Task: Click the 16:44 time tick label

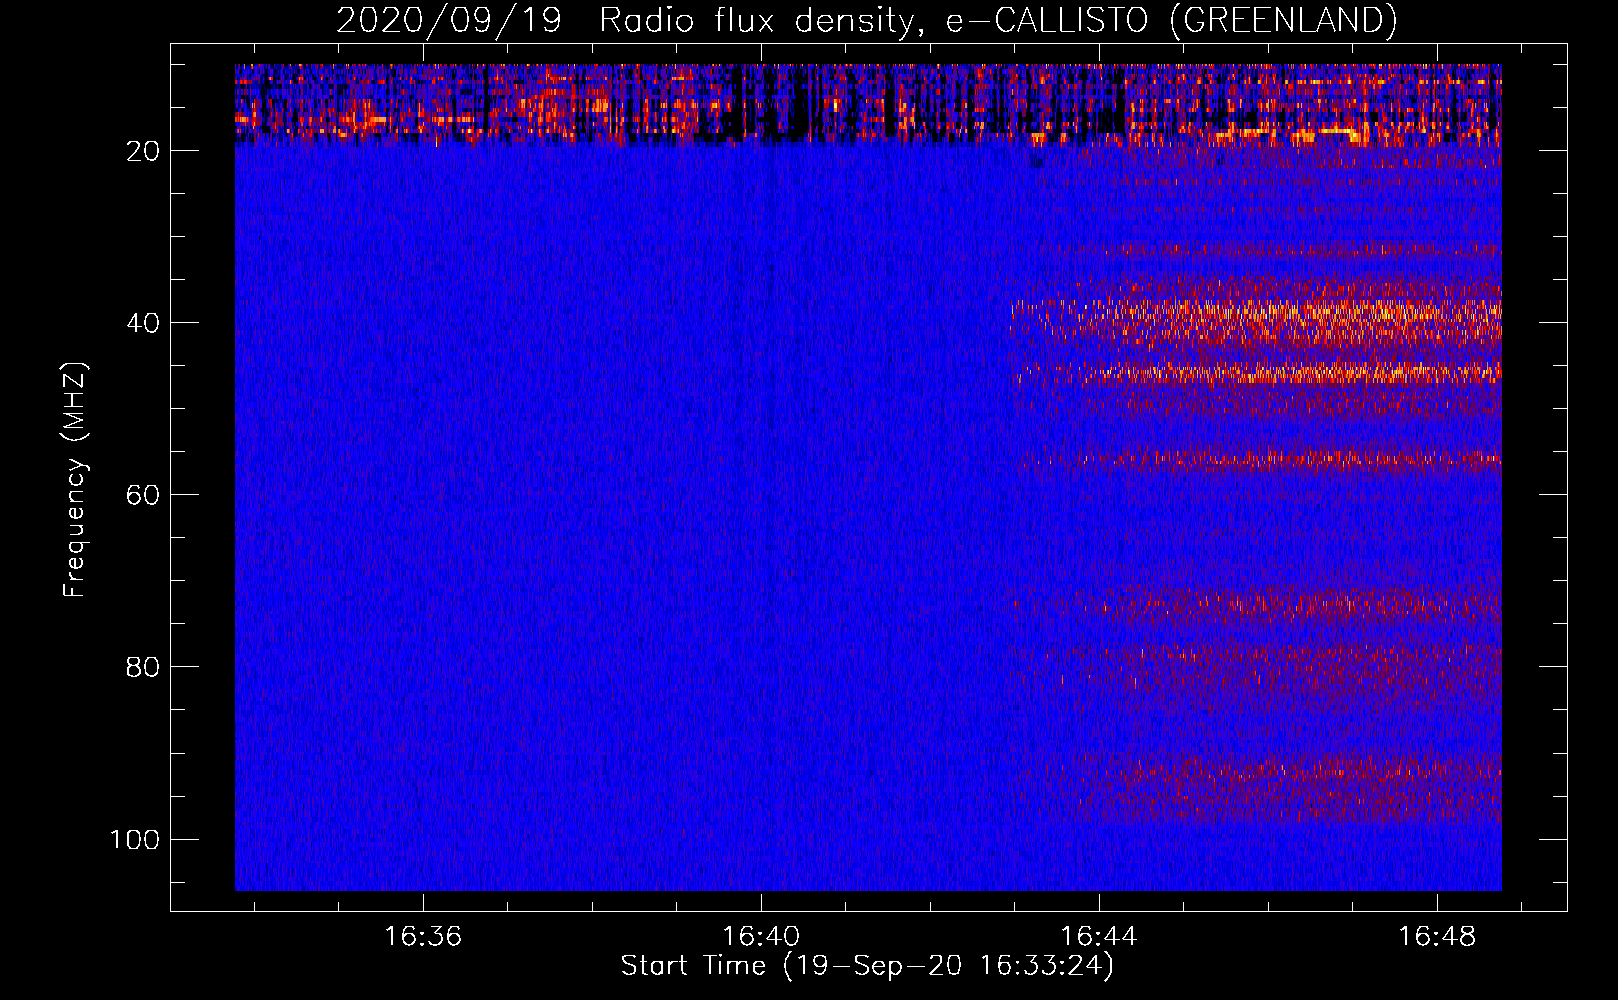Action: 1099,937
